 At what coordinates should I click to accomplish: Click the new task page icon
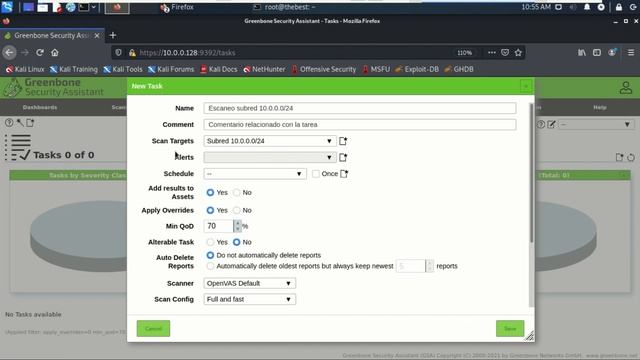(30, 122)
